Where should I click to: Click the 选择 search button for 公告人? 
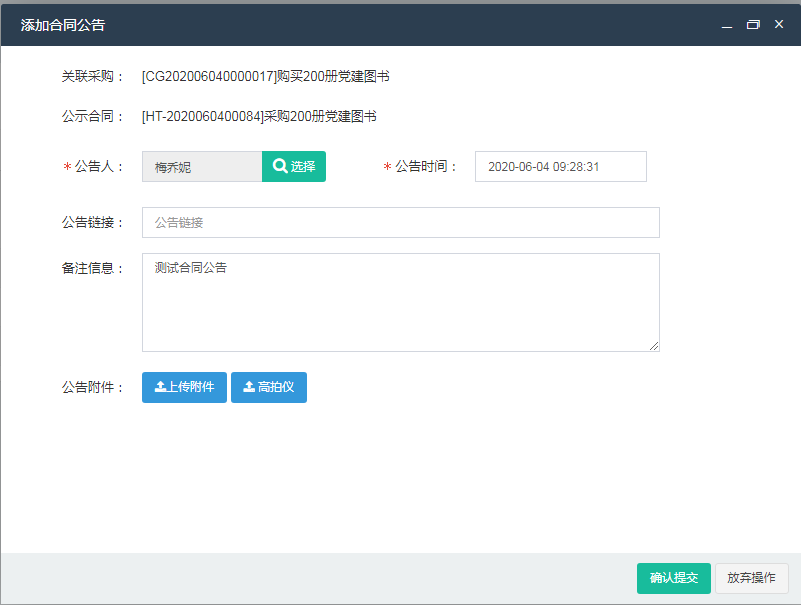(294, 167)
